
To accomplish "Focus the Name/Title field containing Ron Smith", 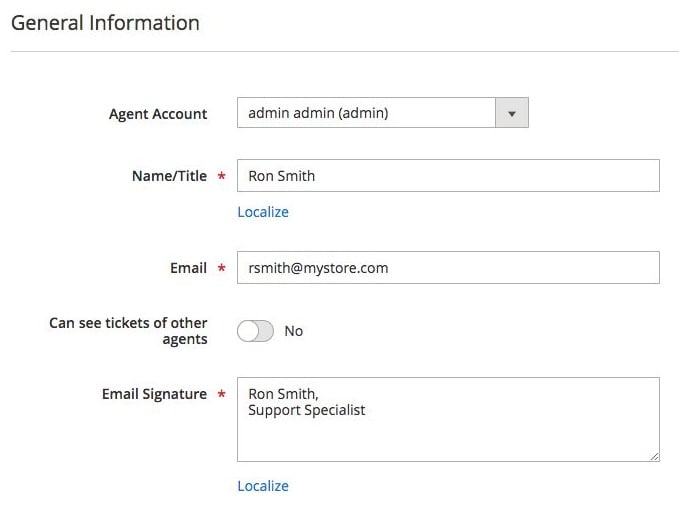I will tap(448, 176).
